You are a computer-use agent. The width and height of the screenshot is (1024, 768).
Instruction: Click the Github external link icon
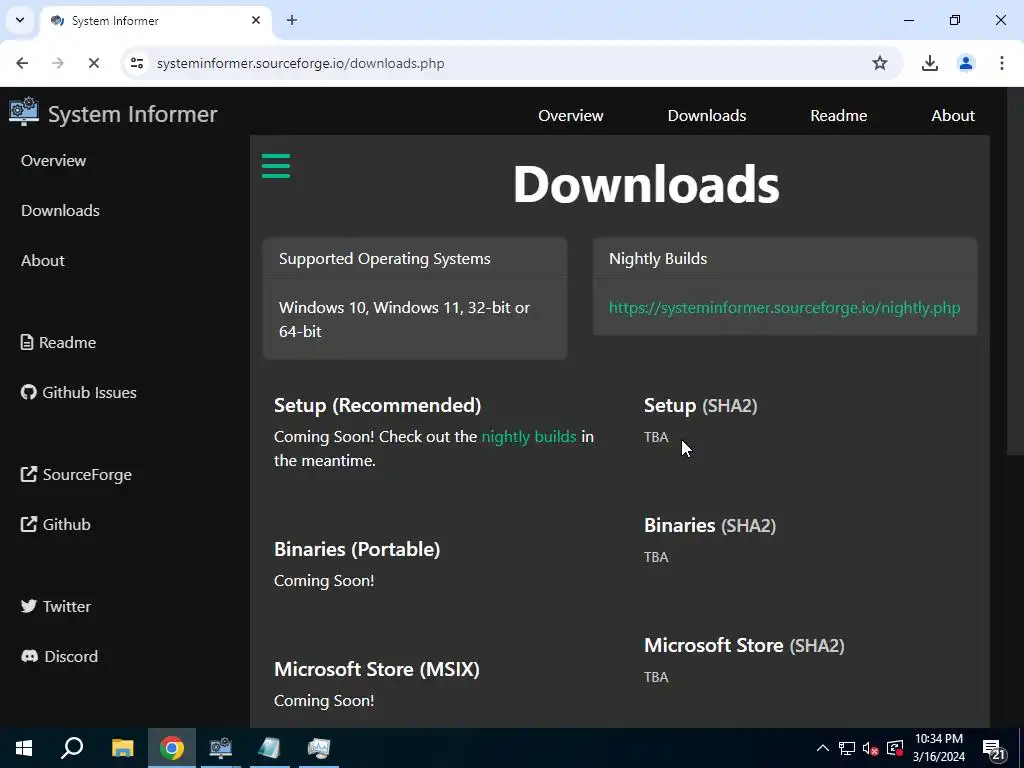29,524
